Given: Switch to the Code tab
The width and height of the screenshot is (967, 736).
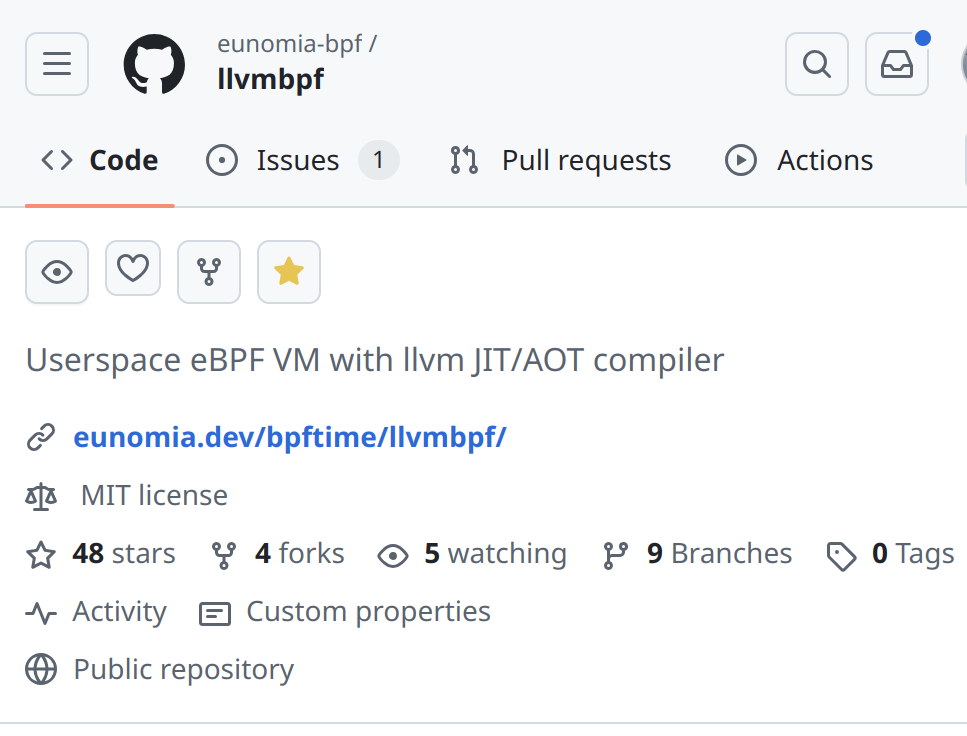Looking at the screenshot, I should pyautogui.click(x=100, y=161).
